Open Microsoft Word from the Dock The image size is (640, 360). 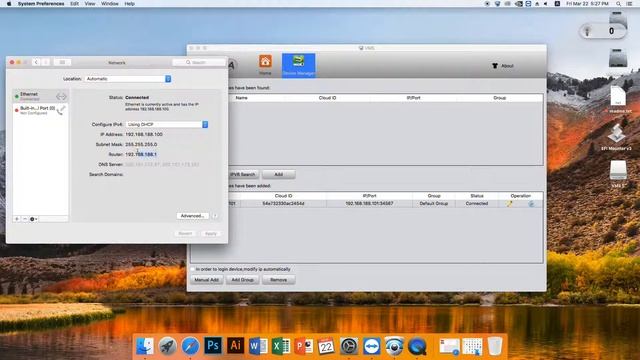pos(258,346)
